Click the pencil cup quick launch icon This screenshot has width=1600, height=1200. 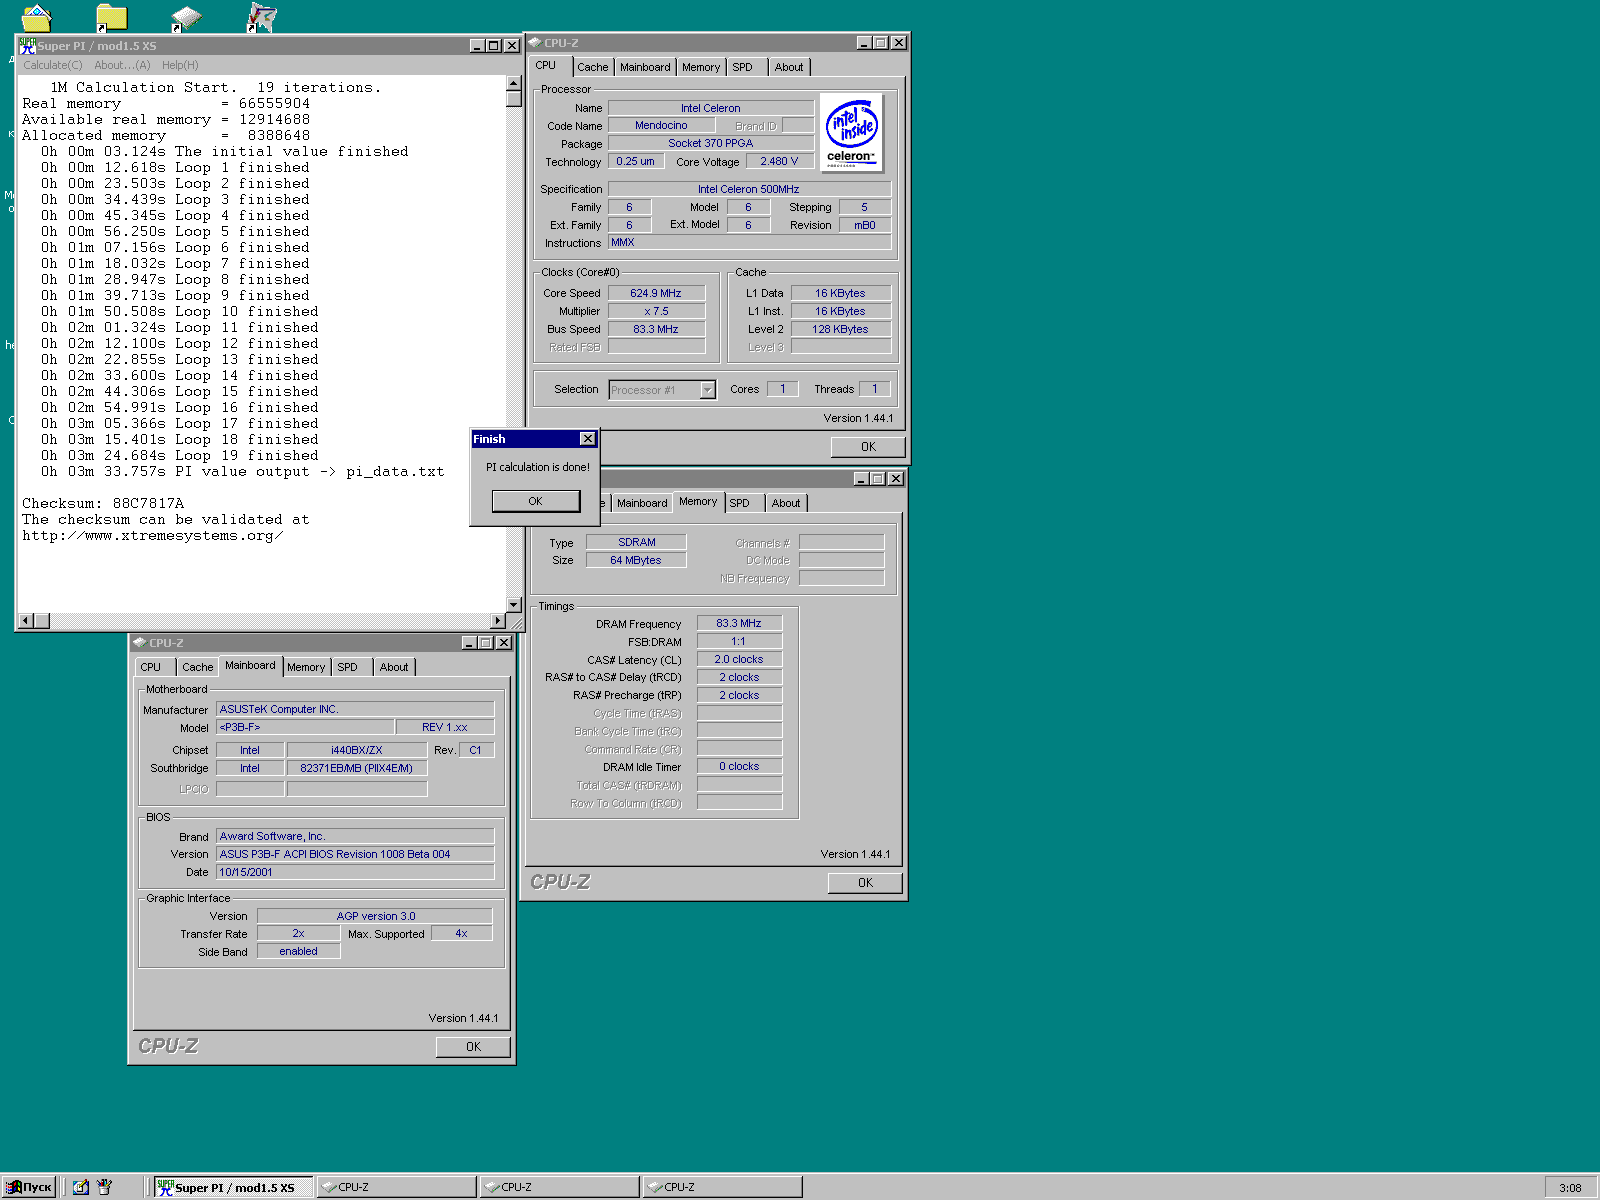coord(104,1187)
